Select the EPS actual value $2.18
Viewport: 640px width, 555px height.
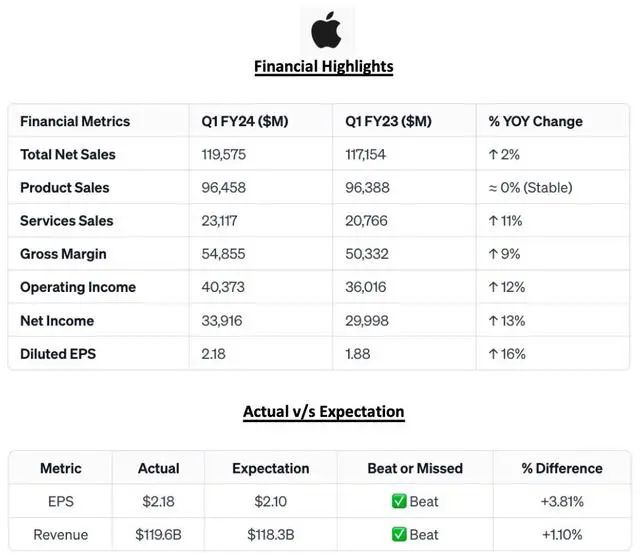(158, 501)
